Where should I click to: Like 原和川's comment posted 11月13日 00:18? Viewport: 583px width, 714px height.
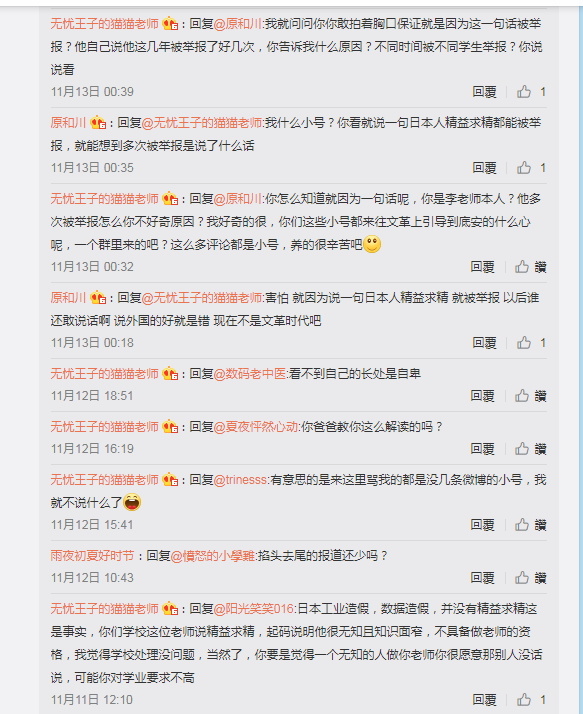[x=531, y=343]
